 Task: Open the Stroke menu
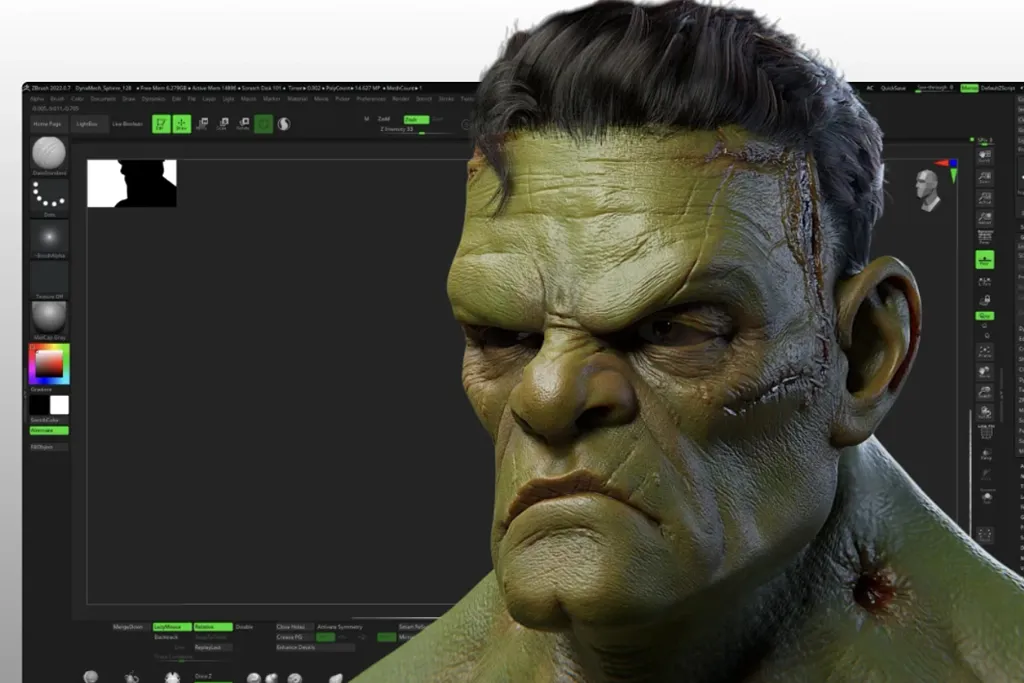click(x=446, y=99)
